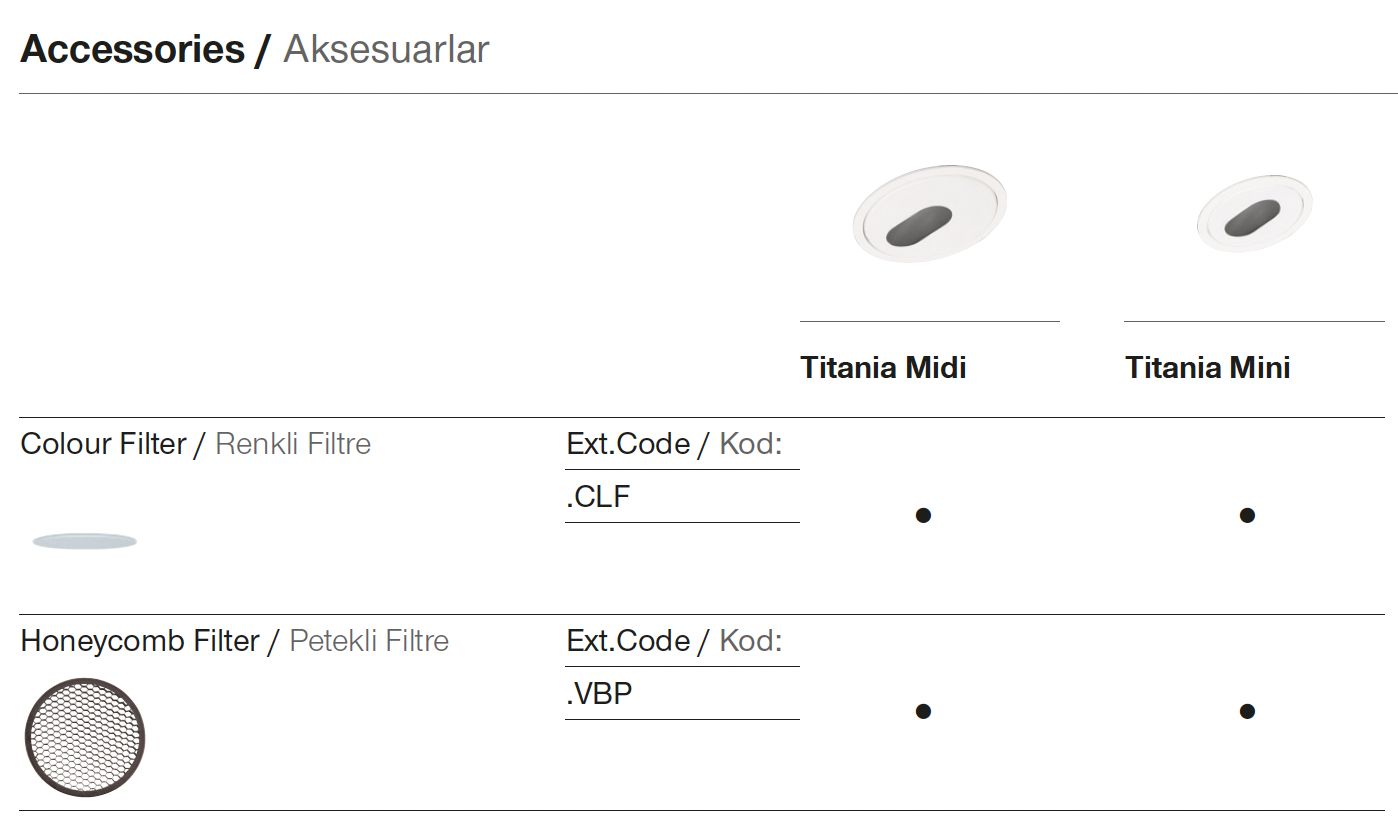Click the Honeycomb Filter dot under Titania Mini
The height and width of the screenshot is (820, 1398).
1247,711
